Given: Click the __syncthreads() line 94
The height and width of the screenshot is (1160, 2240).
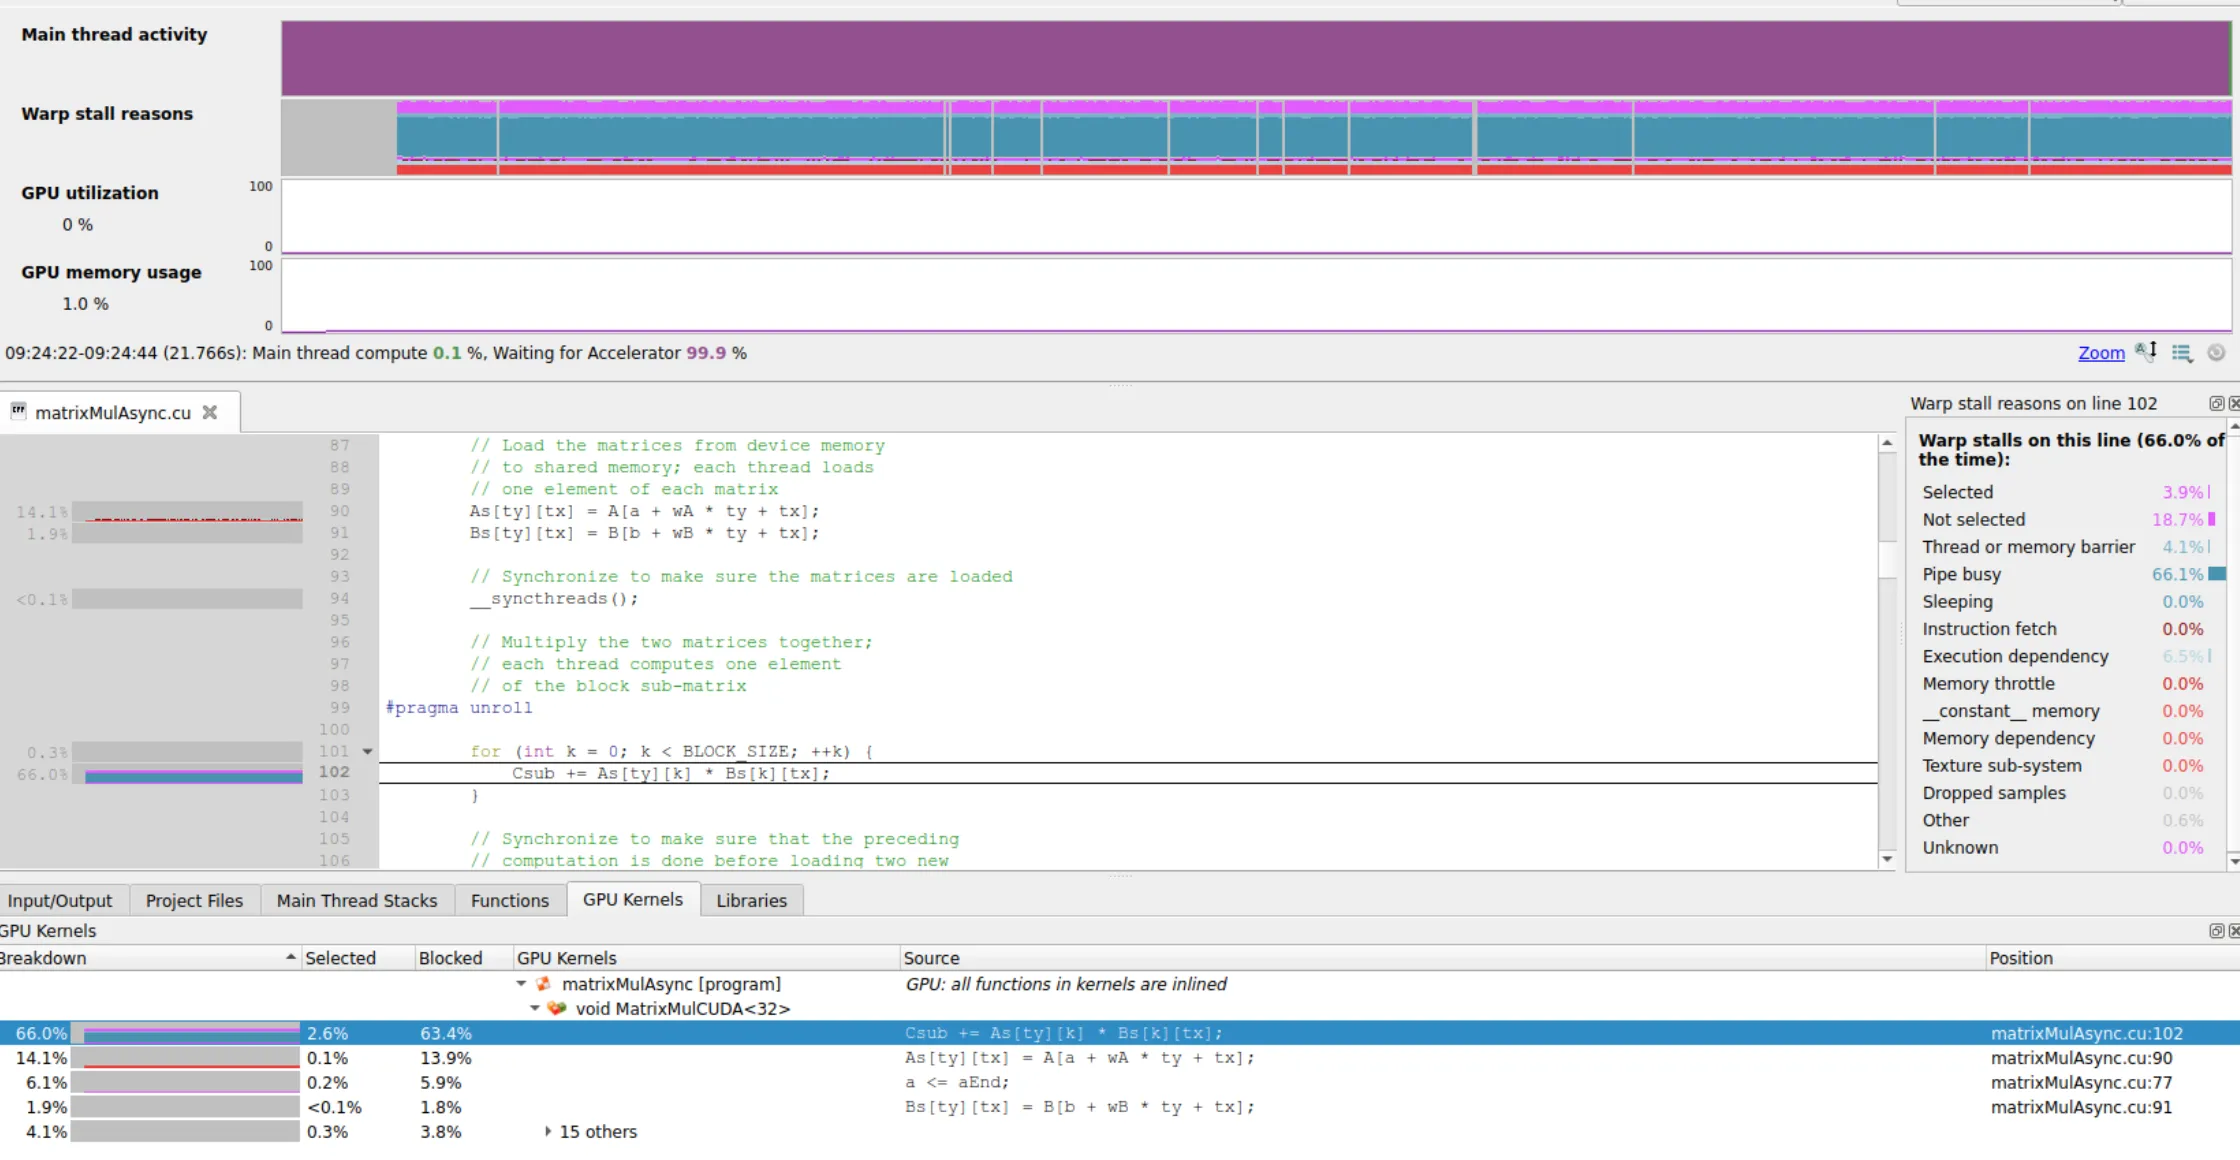Looking at the screenshot, I should [554, 599].
